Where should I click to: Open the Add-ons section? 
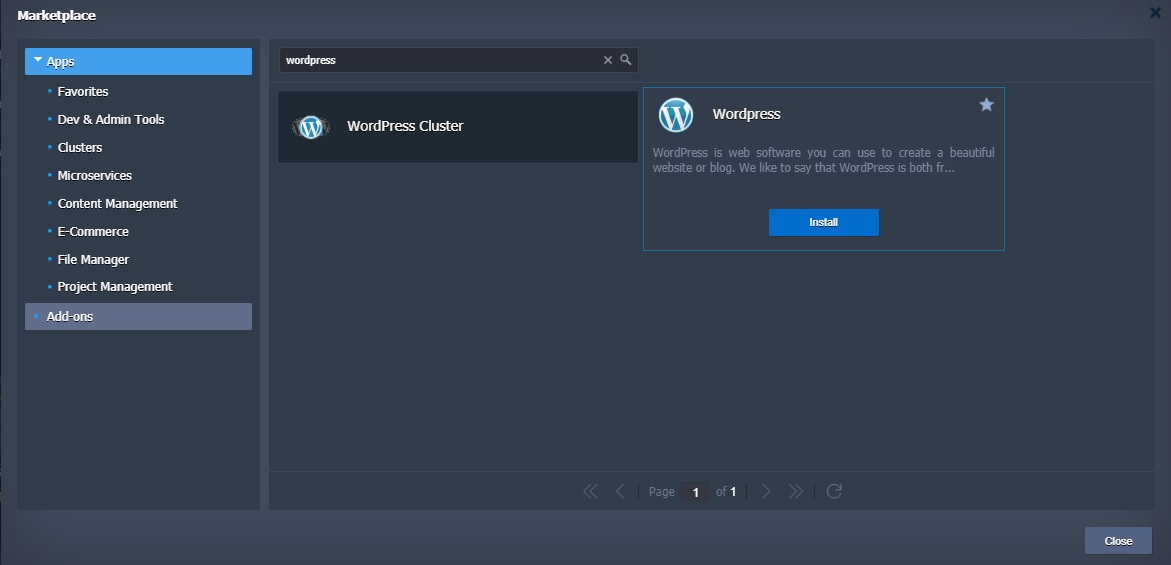(138, 316)
